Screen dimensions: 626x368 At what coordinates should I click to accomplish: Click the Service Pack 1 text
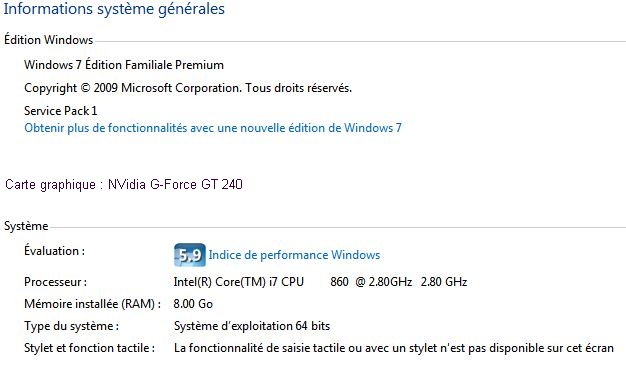click(x=61, y=111)
